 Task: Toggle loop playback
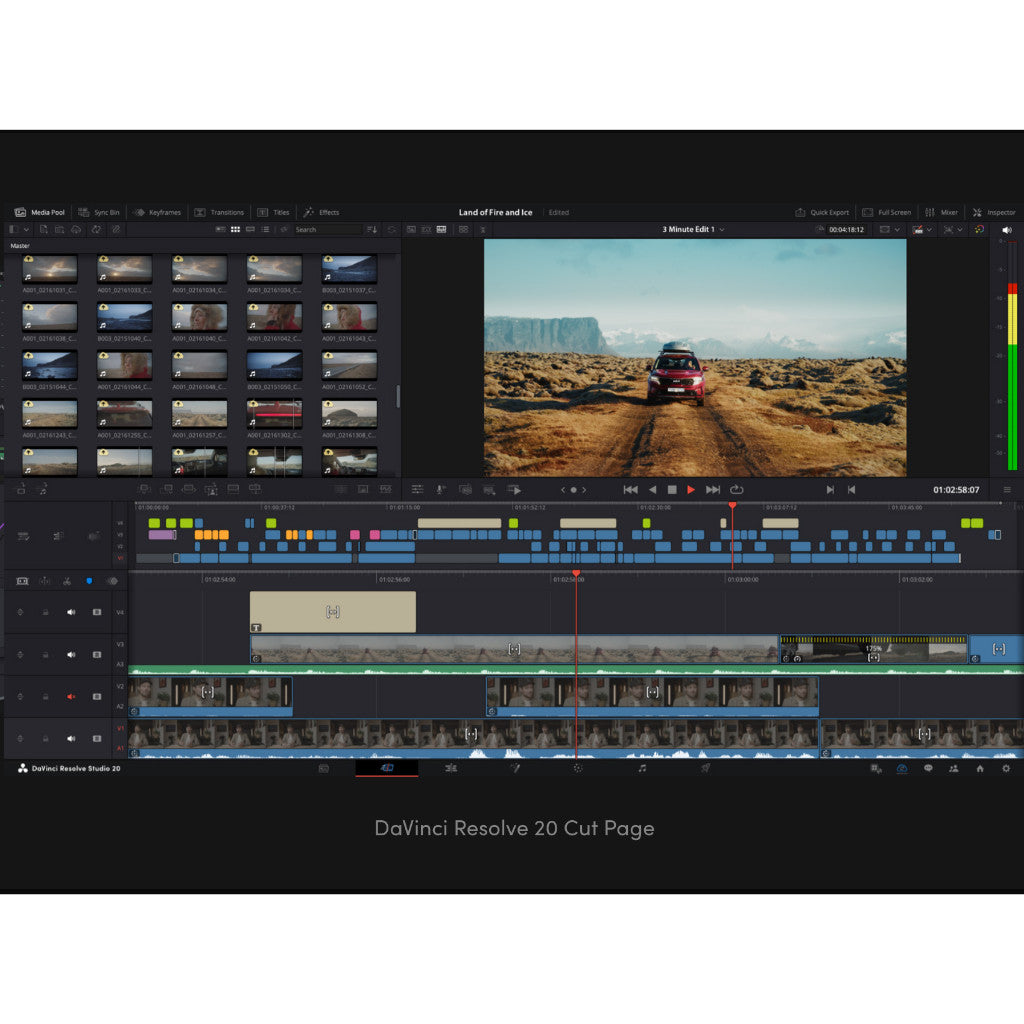click(x=737, y=489)
